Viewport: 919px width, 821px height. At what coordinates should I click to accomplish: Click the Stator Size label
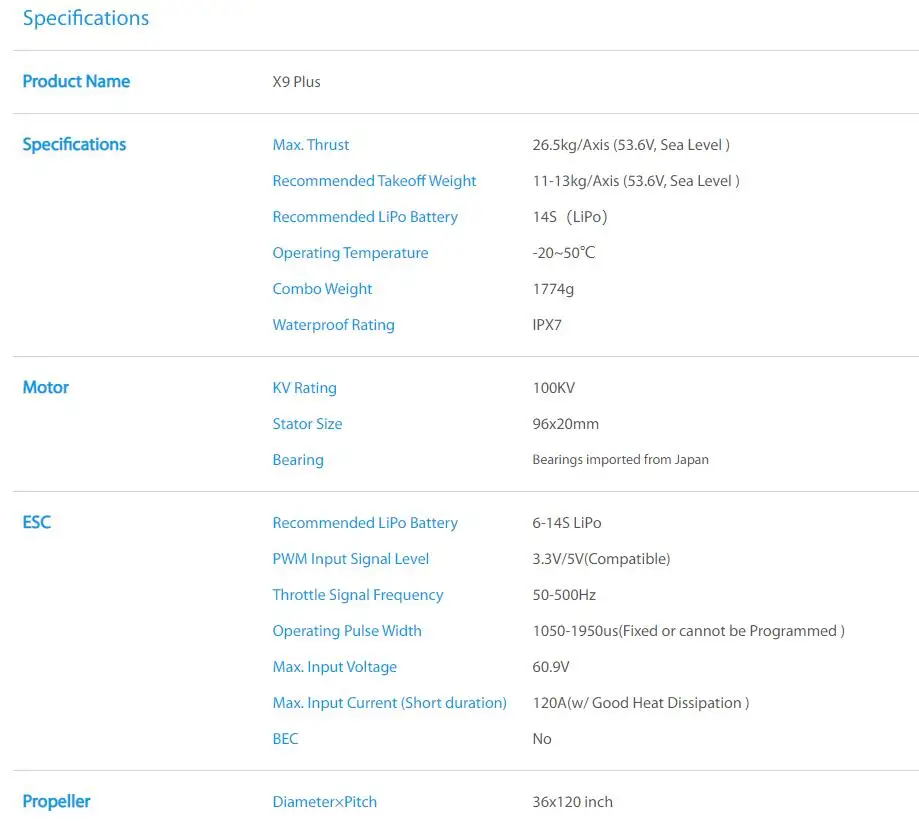pyautogui.click(x=307, y=424)
